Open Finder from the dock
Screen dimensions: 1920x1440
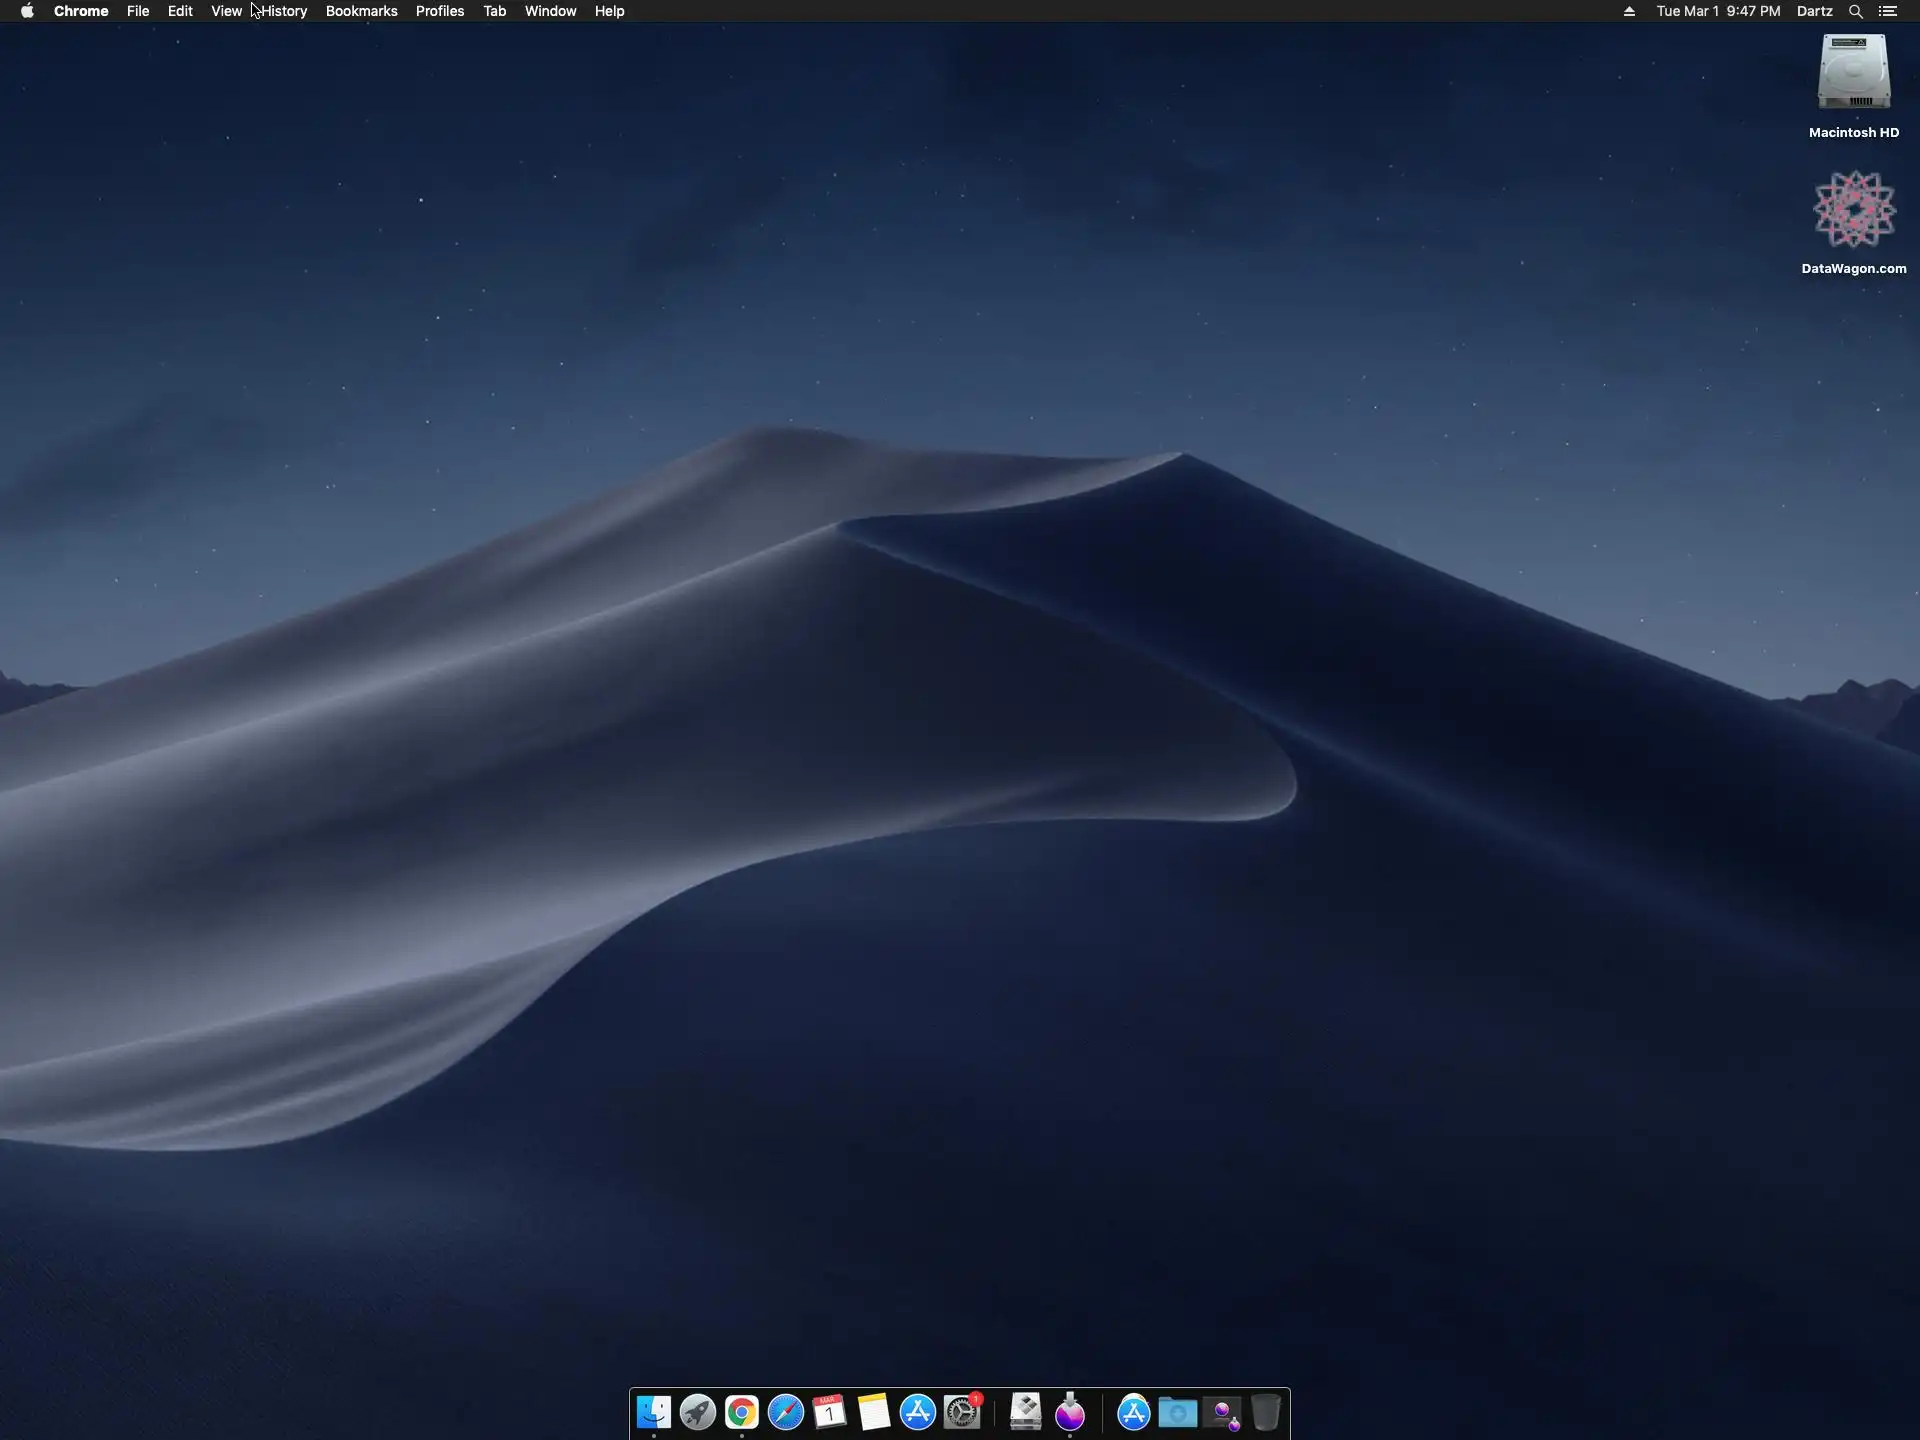654,1412
